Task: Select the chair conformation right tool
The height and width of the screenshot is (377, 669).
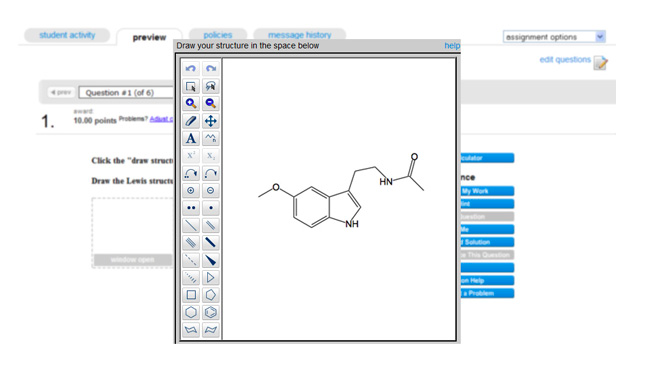Action: pyautogui.click(x=210, y=330)
